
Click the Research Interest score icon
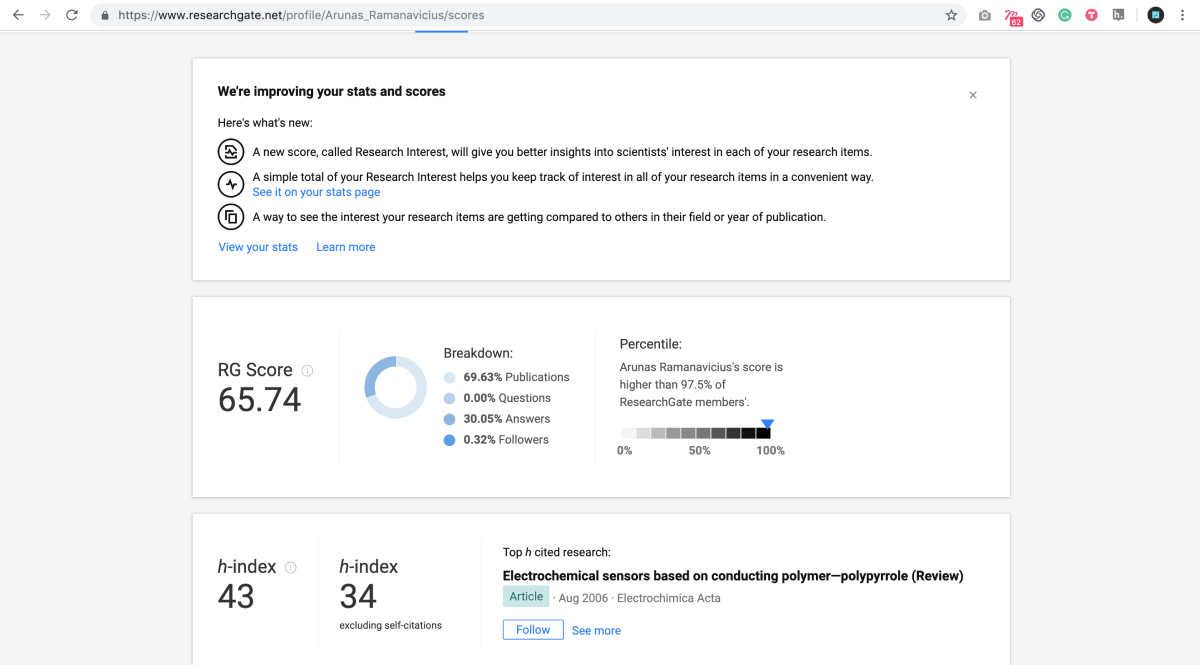pos(231,152)
